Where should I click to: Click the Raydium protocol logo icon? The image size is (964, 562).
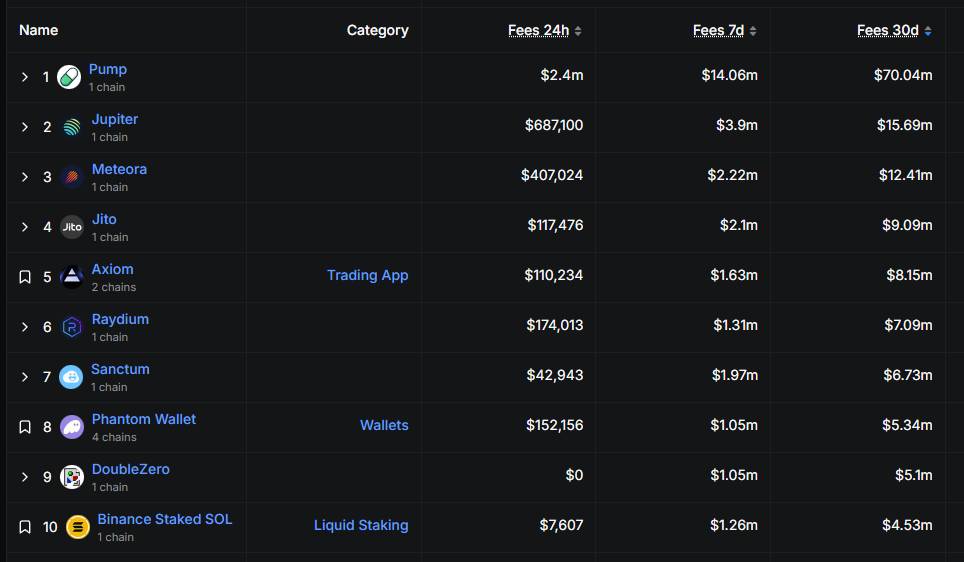[72, 327]
